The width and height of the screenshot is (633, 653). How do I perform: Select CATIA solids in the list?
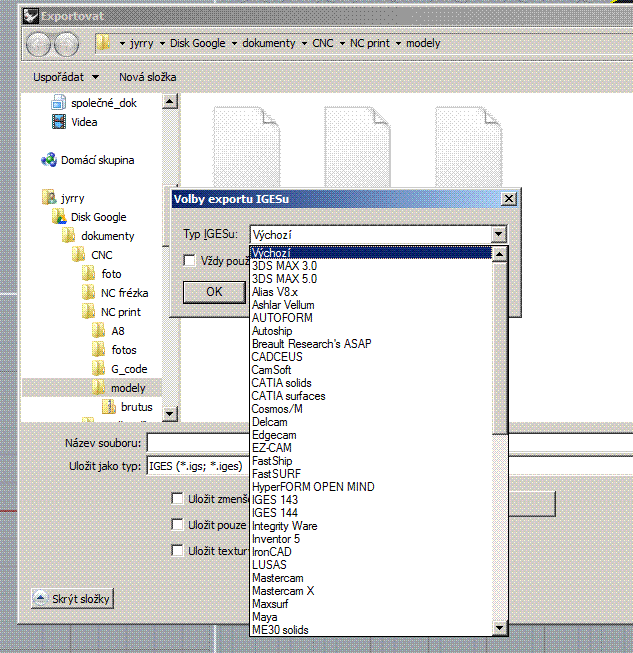coord(281,383)
